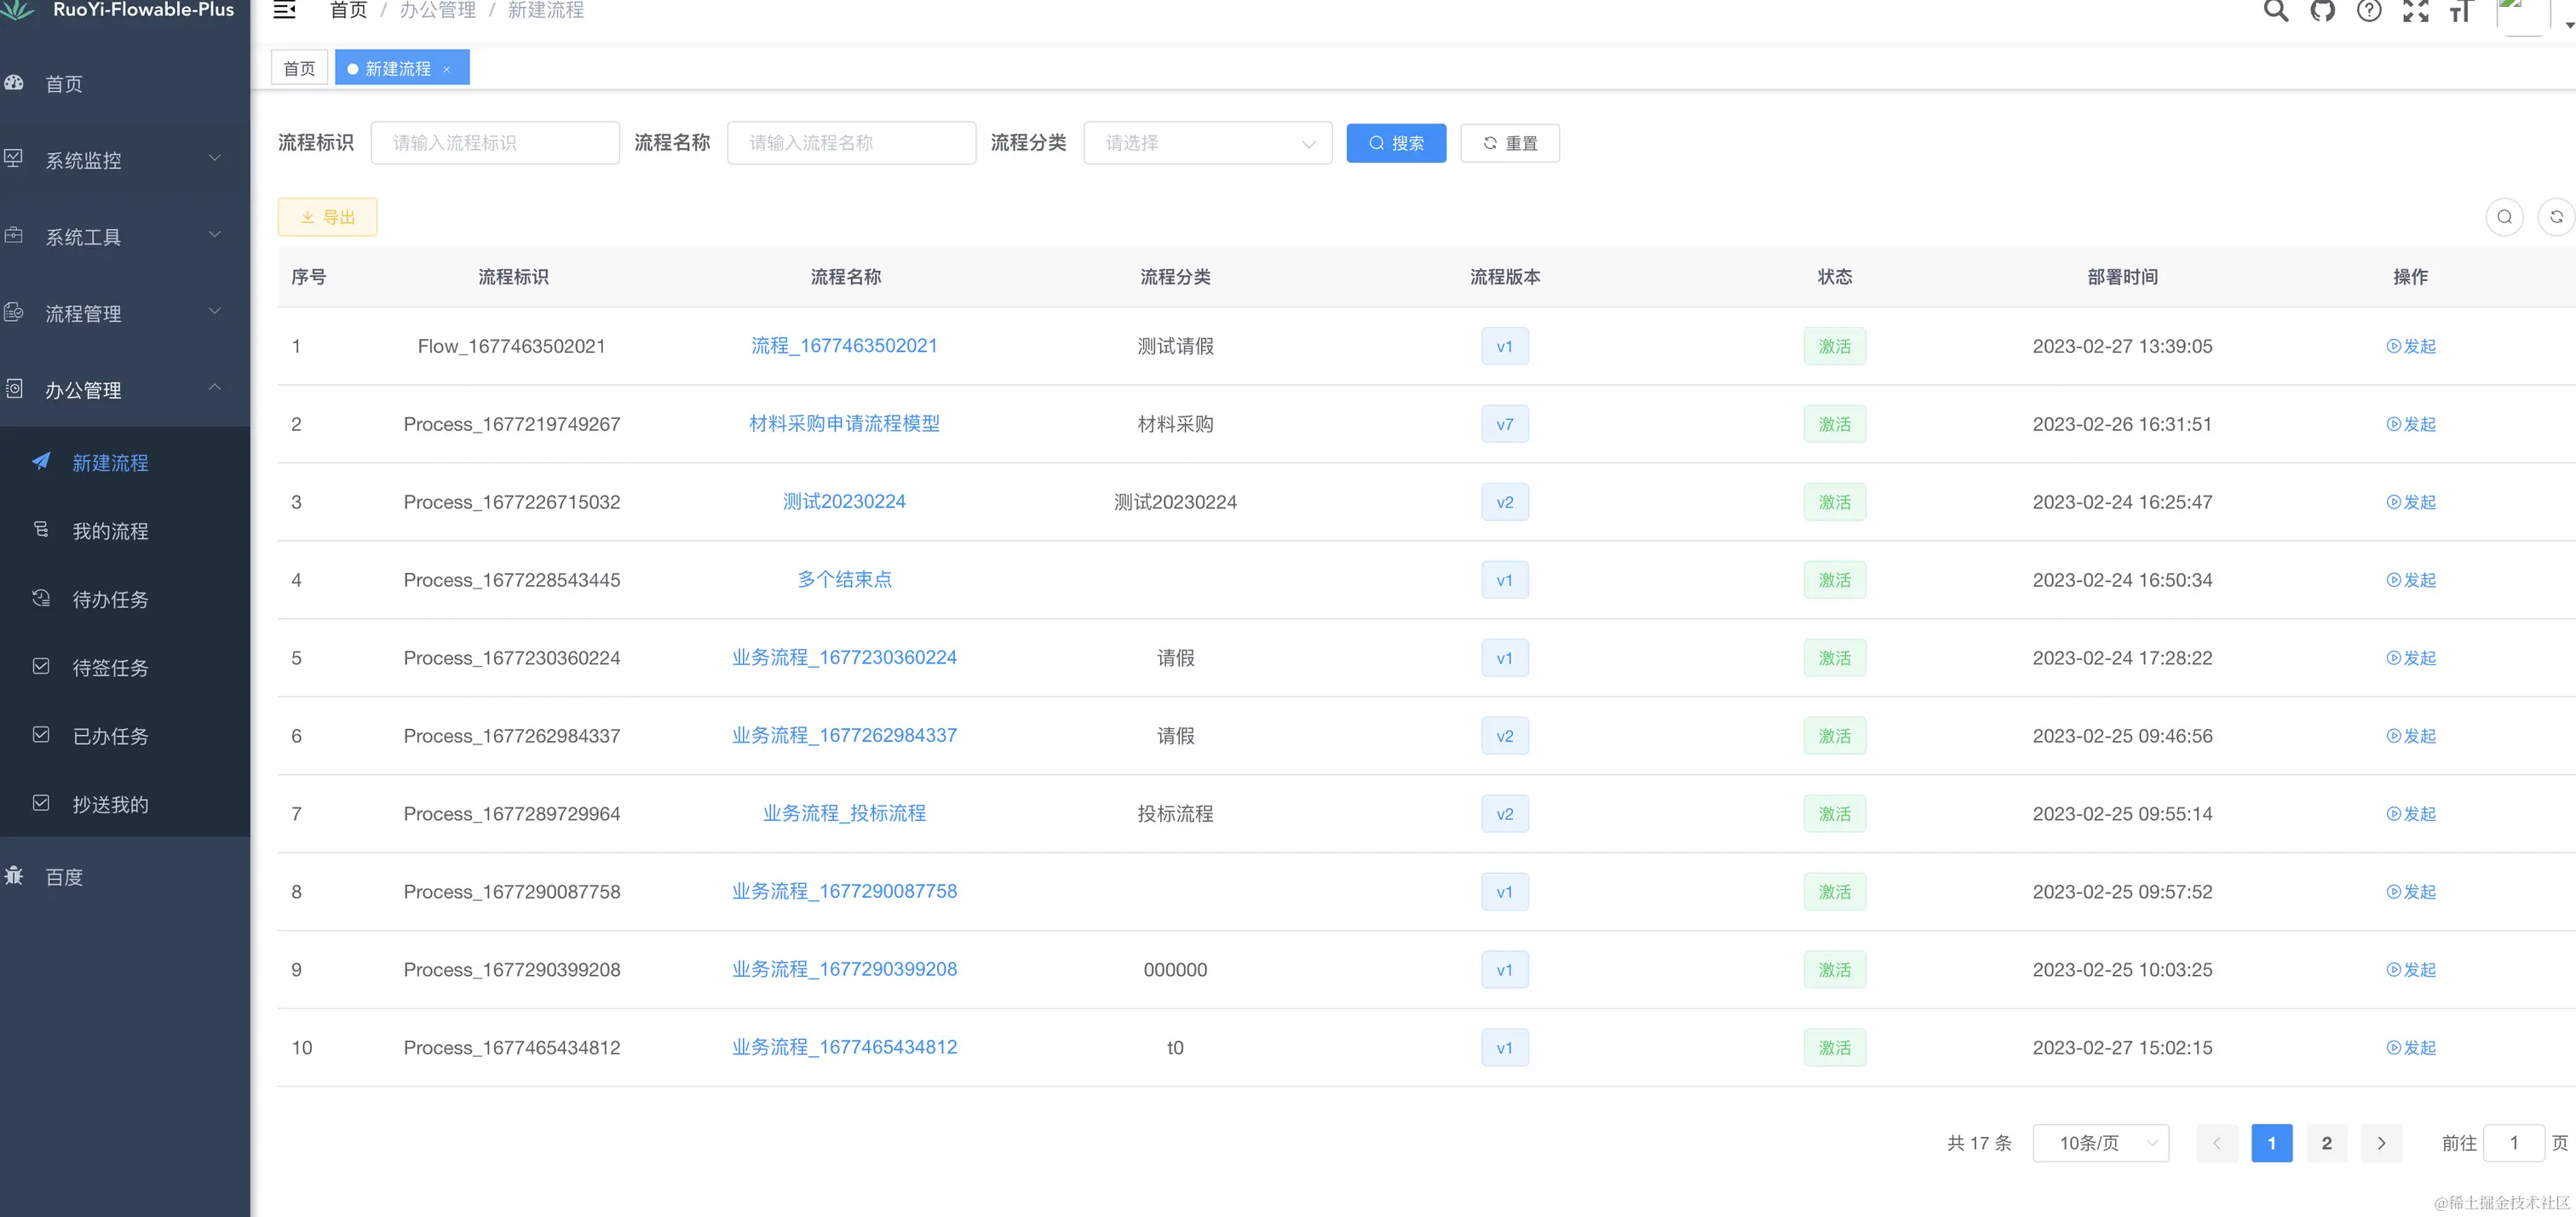
Task: Expand the 系统监控 sidebar menu
Action: [125, 160]
